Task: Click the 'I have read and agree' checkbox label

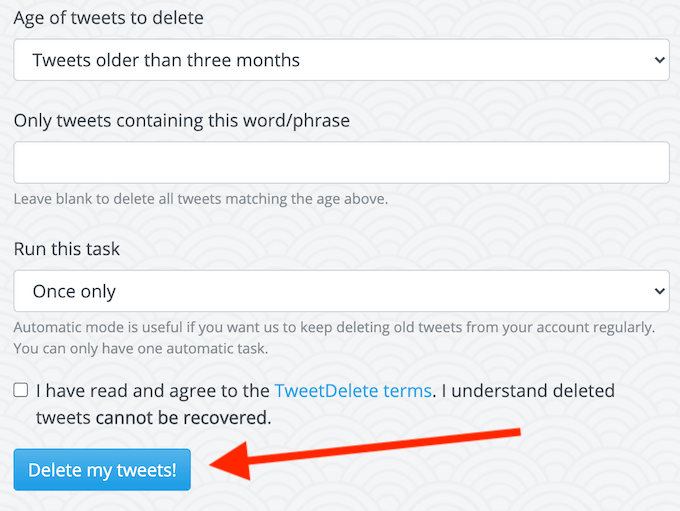Action: click(150, 390)
